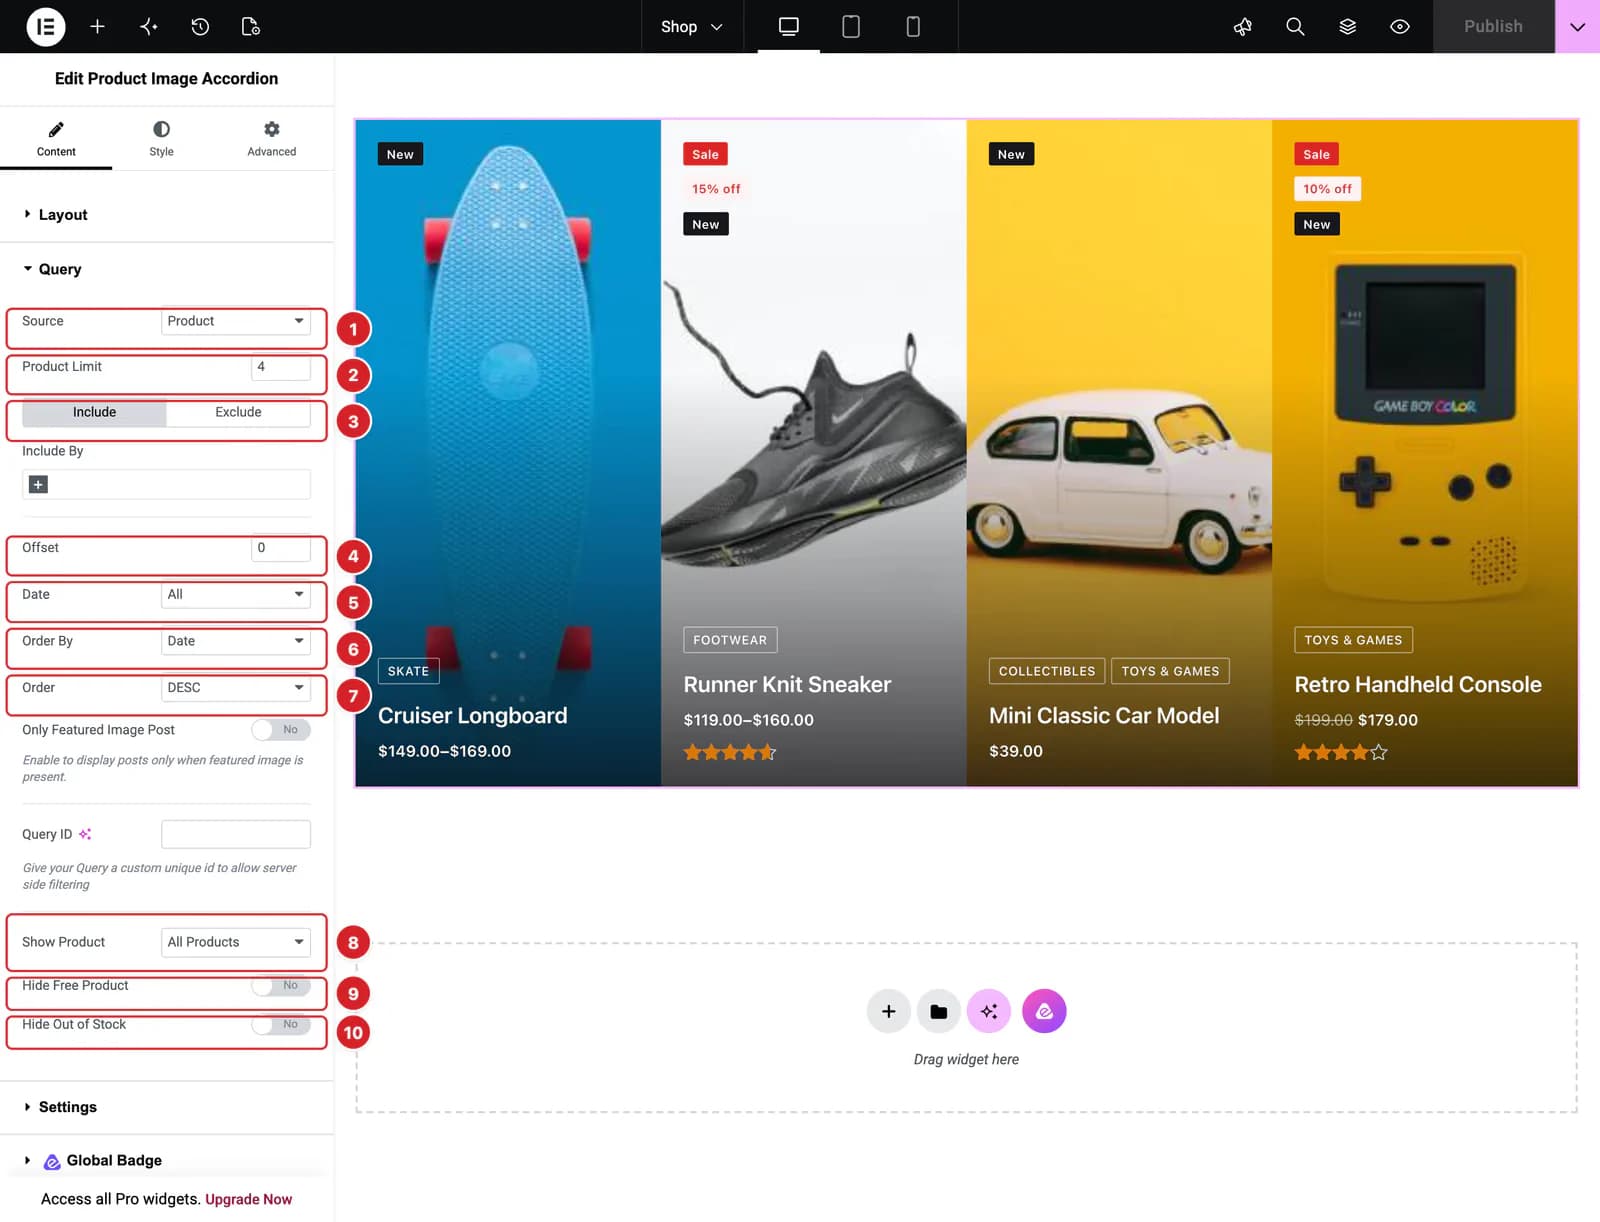This screenshot has width=1600, height=1222.
Task: Open the Source dropdown
Action: (x=236, y=321)
